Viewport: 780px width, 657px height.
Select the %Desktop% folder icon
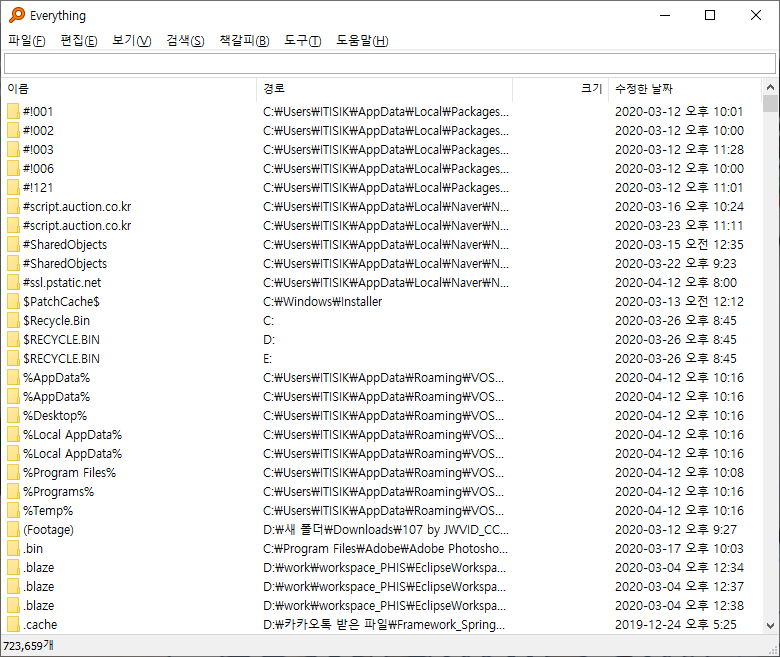click(13, 415)
